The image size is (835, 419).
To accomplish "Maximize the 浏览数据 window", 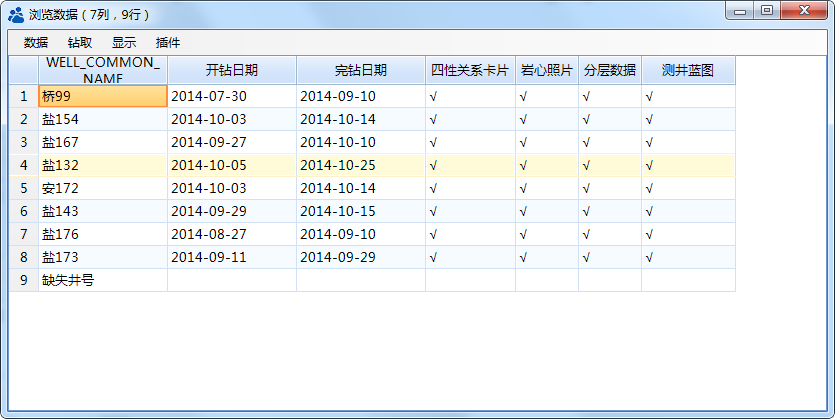I will pos(767,11).
